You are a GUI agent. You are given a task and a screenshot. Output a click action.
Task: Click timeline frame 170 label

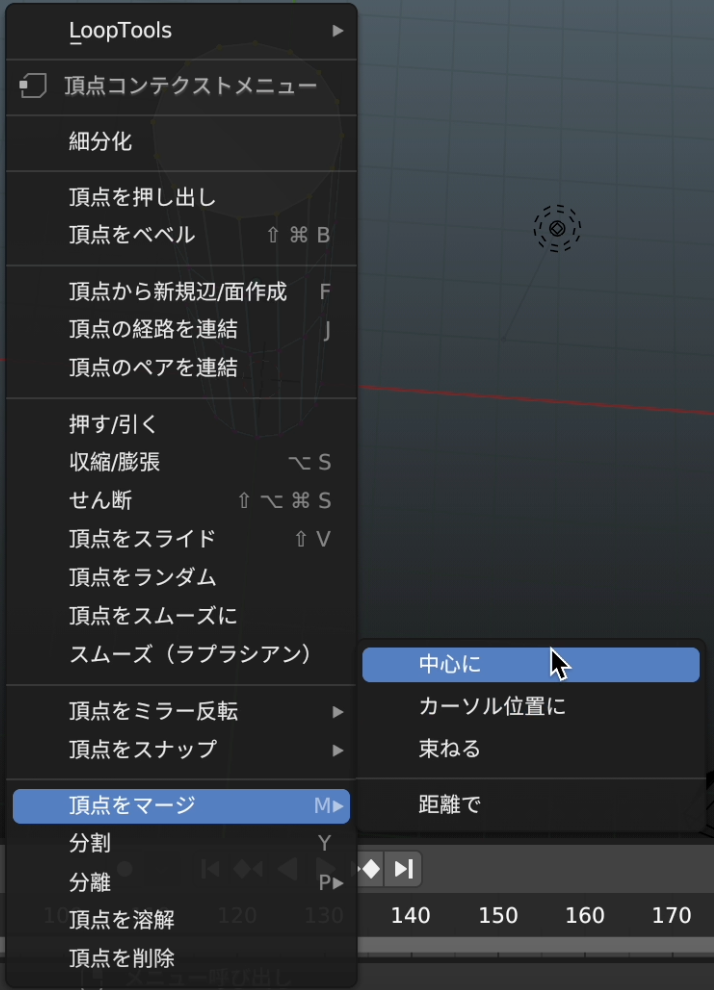click(x=671, y=915)
